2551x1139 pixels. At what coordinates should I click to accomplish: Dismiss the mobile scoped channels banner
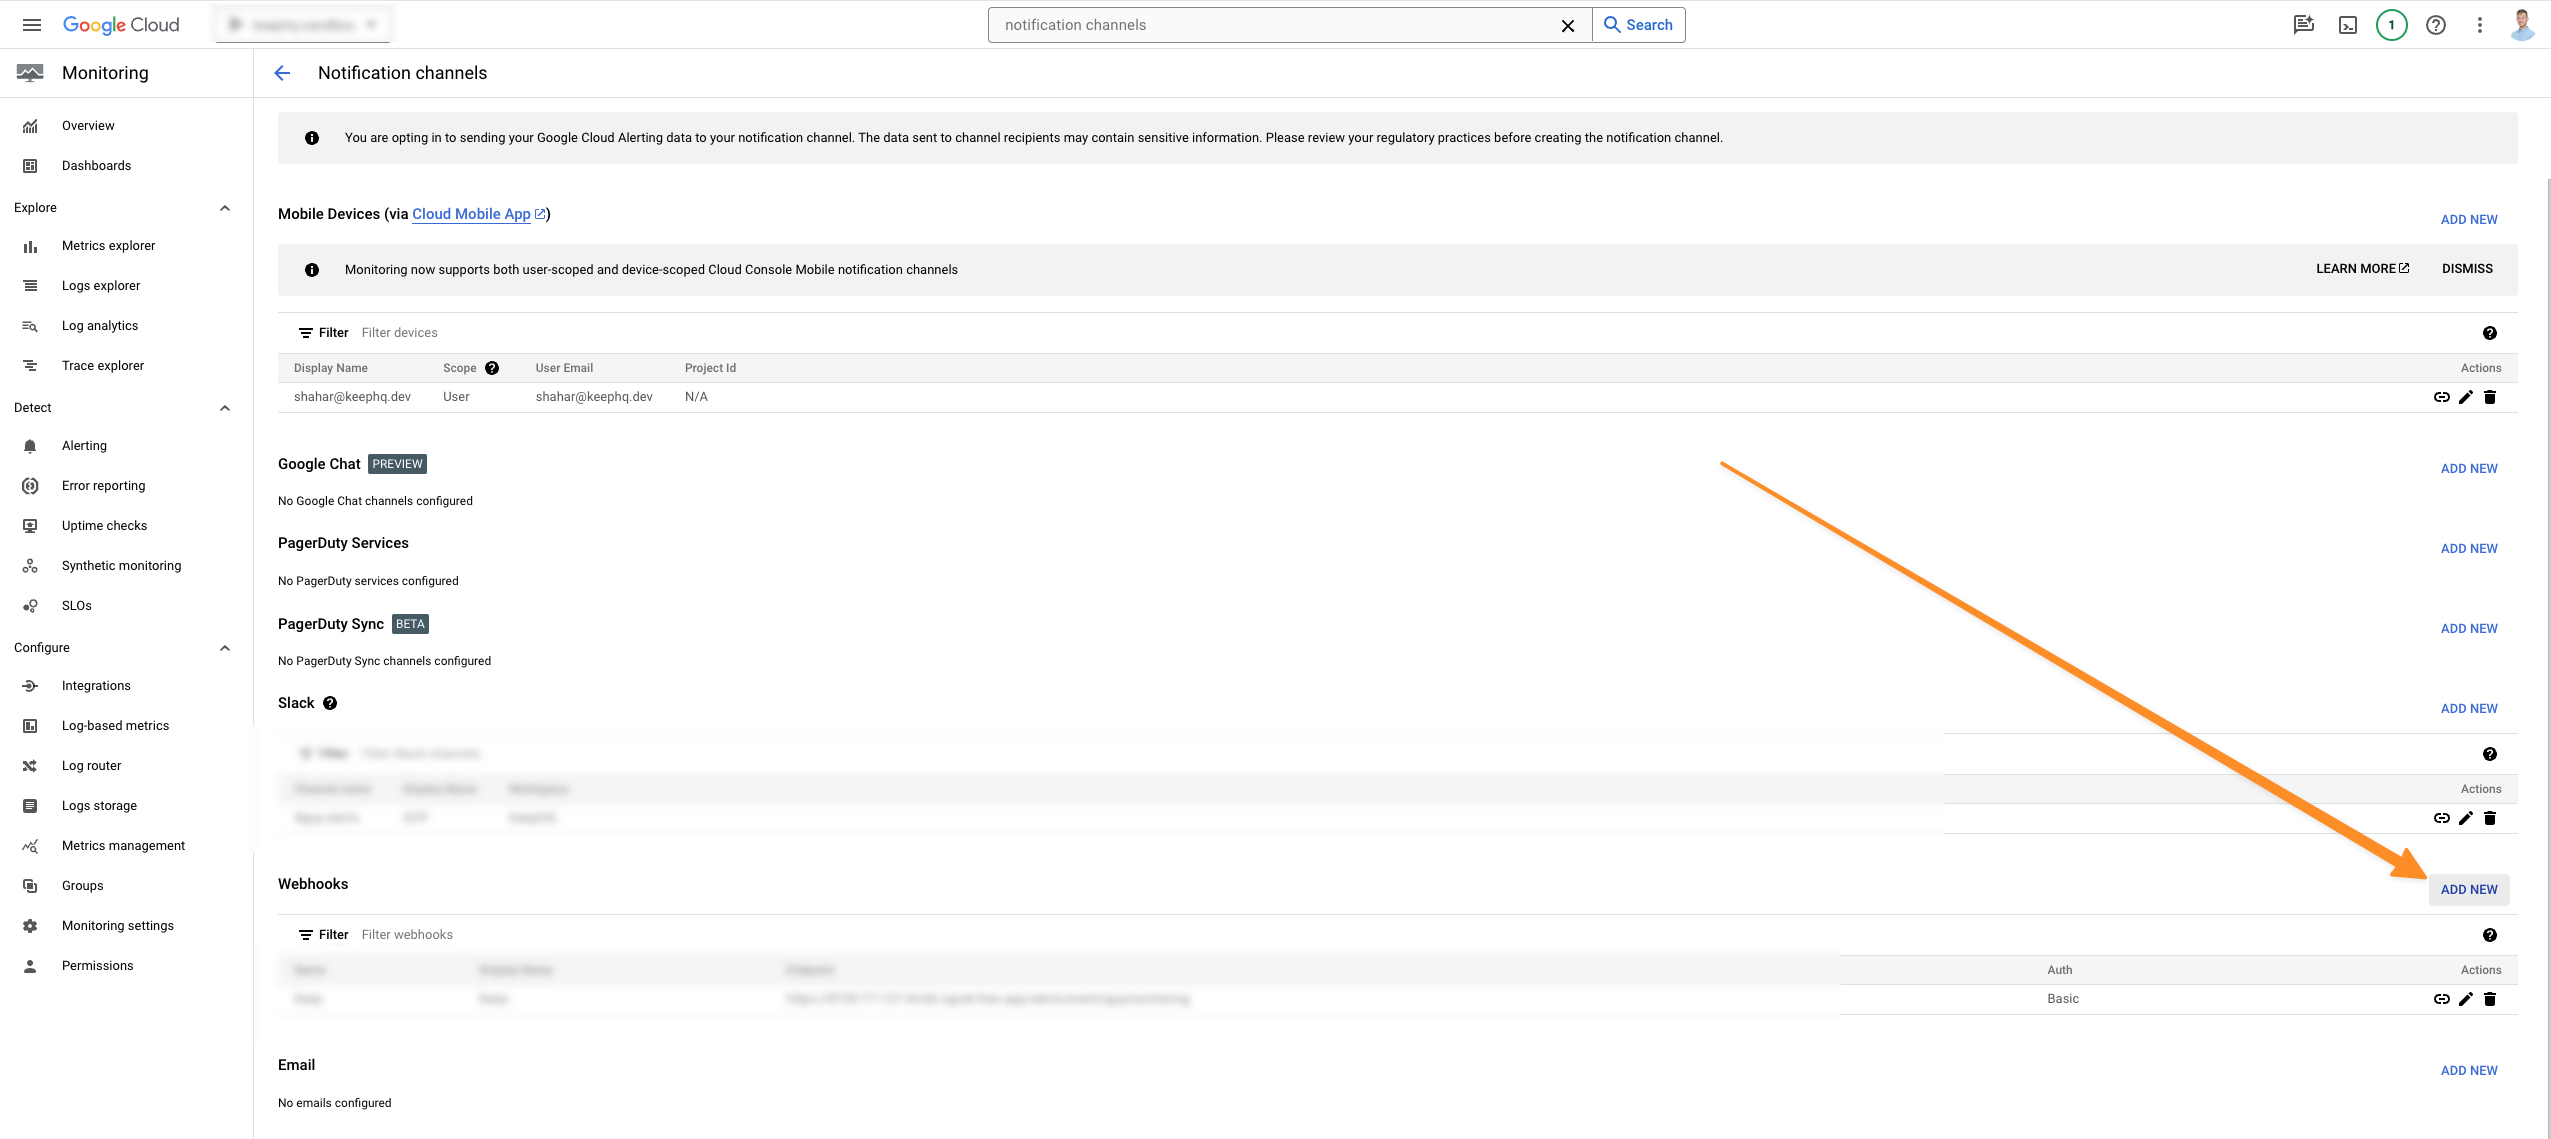(2467, 269)
